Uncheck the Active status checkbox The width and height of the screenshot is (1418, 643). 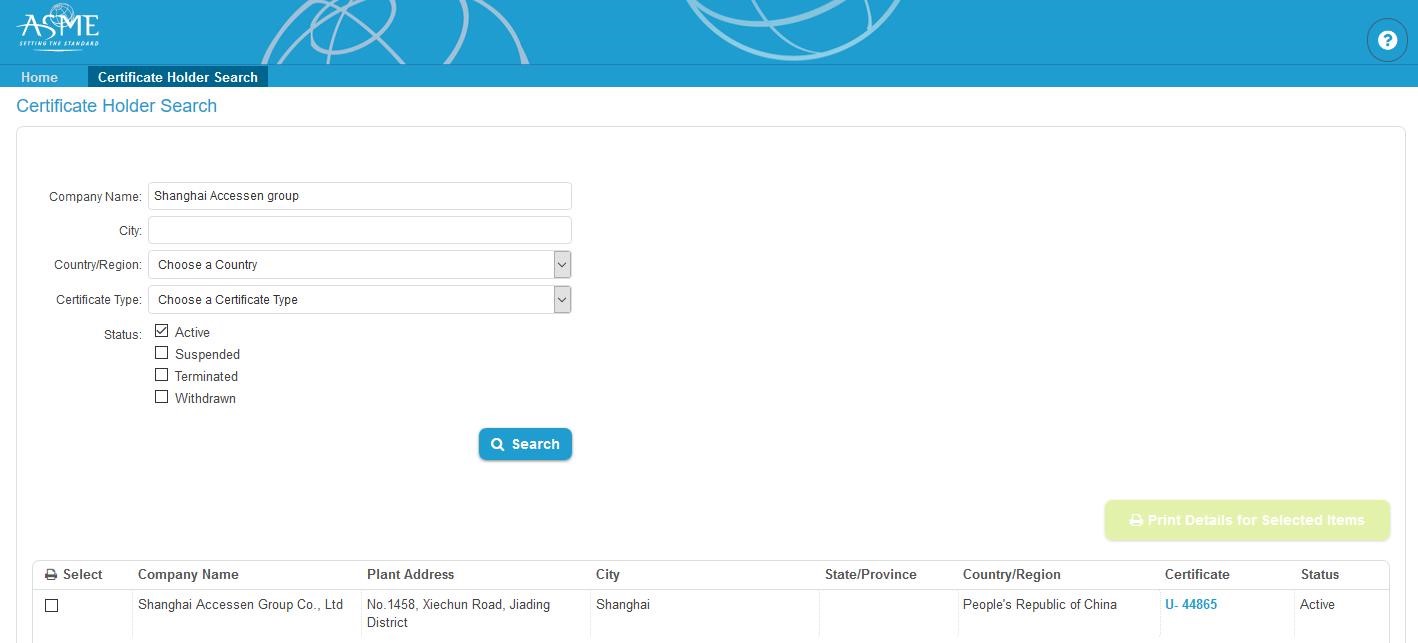click(x=162, y=331)
